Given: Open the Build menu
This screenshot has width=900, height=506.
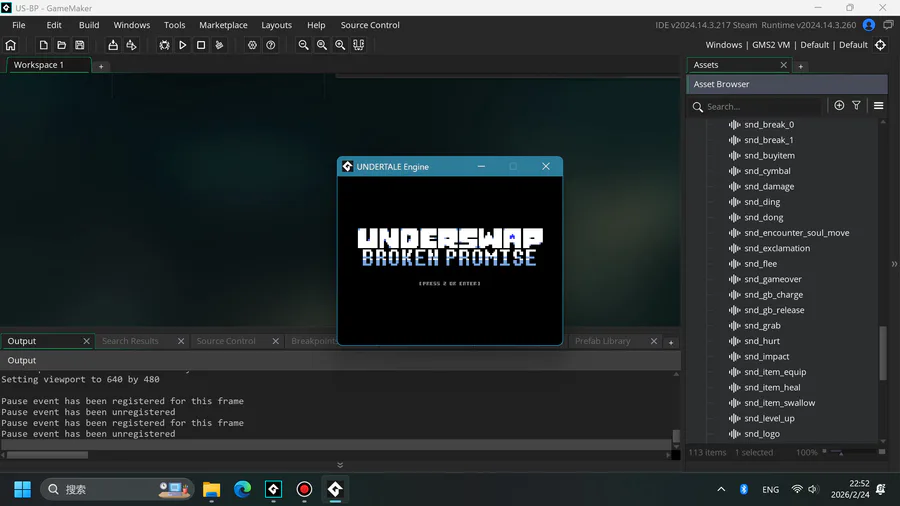Looking at the screenshot, I should click(x=89, y=25).
